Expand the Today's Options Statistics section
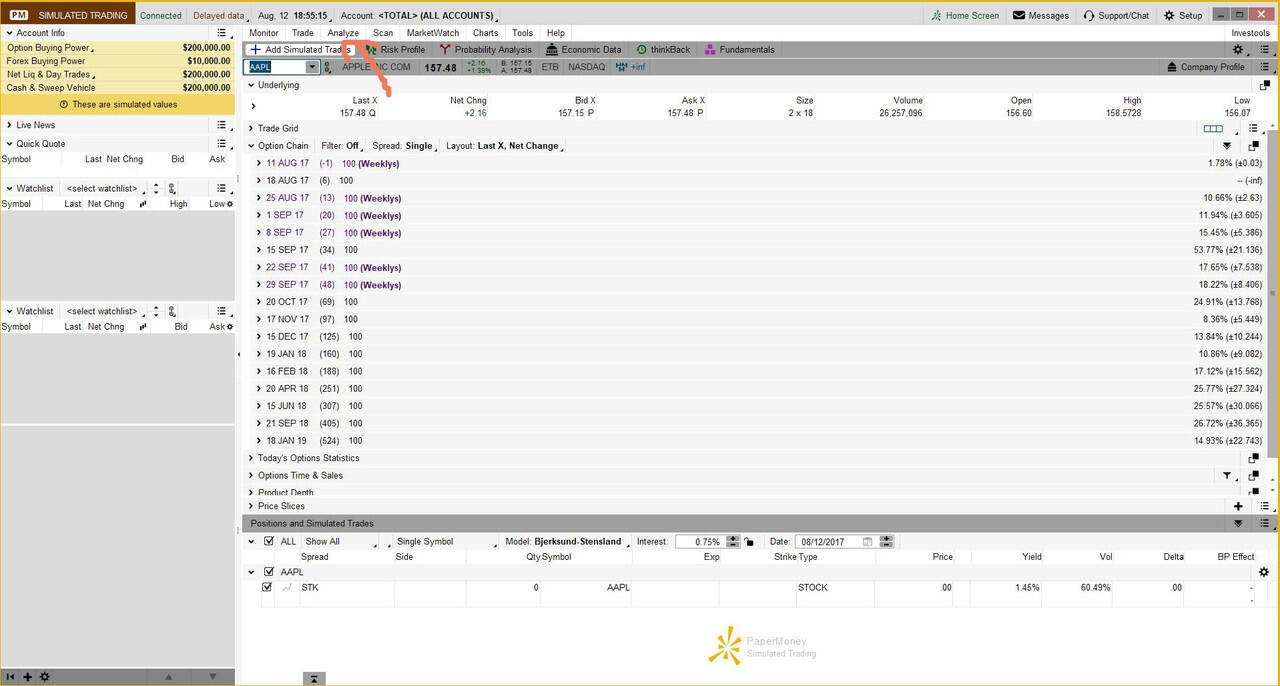 tap(250, 458)
